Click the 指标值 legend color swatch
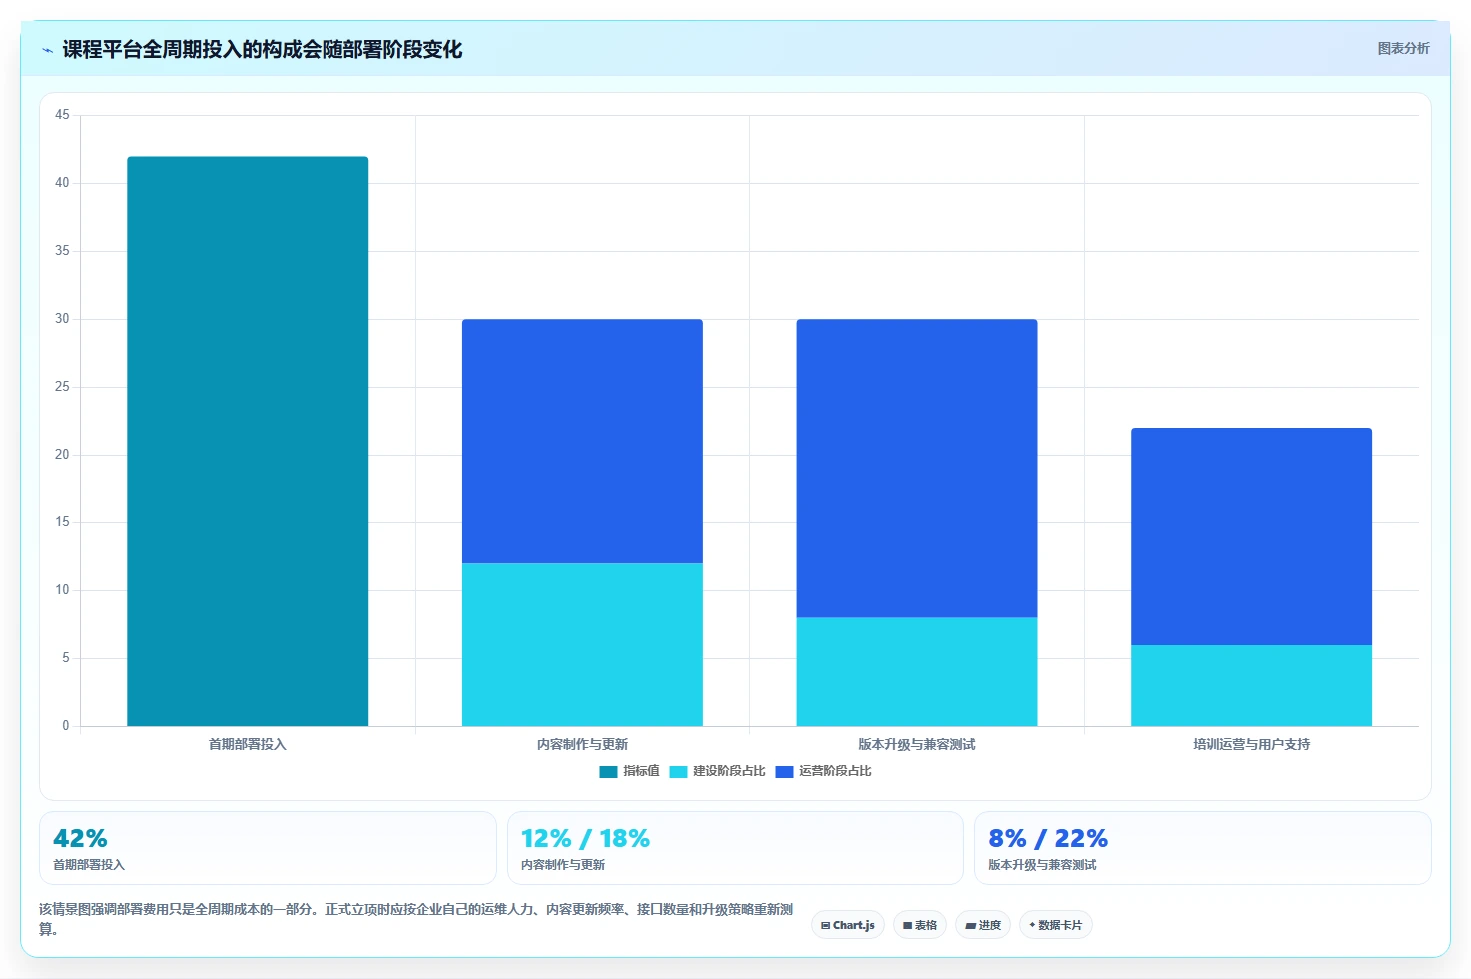 click(x=608, y=771)
